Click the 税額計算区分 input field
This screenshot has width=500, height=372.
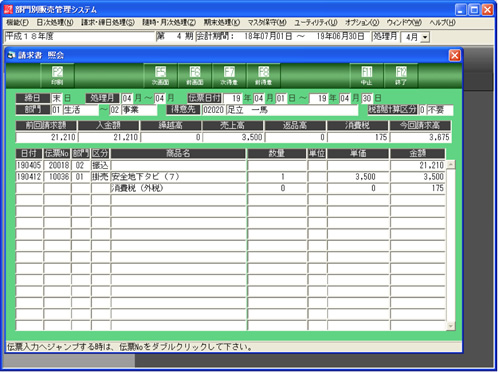pyautogui.click(x=422, y=110)
